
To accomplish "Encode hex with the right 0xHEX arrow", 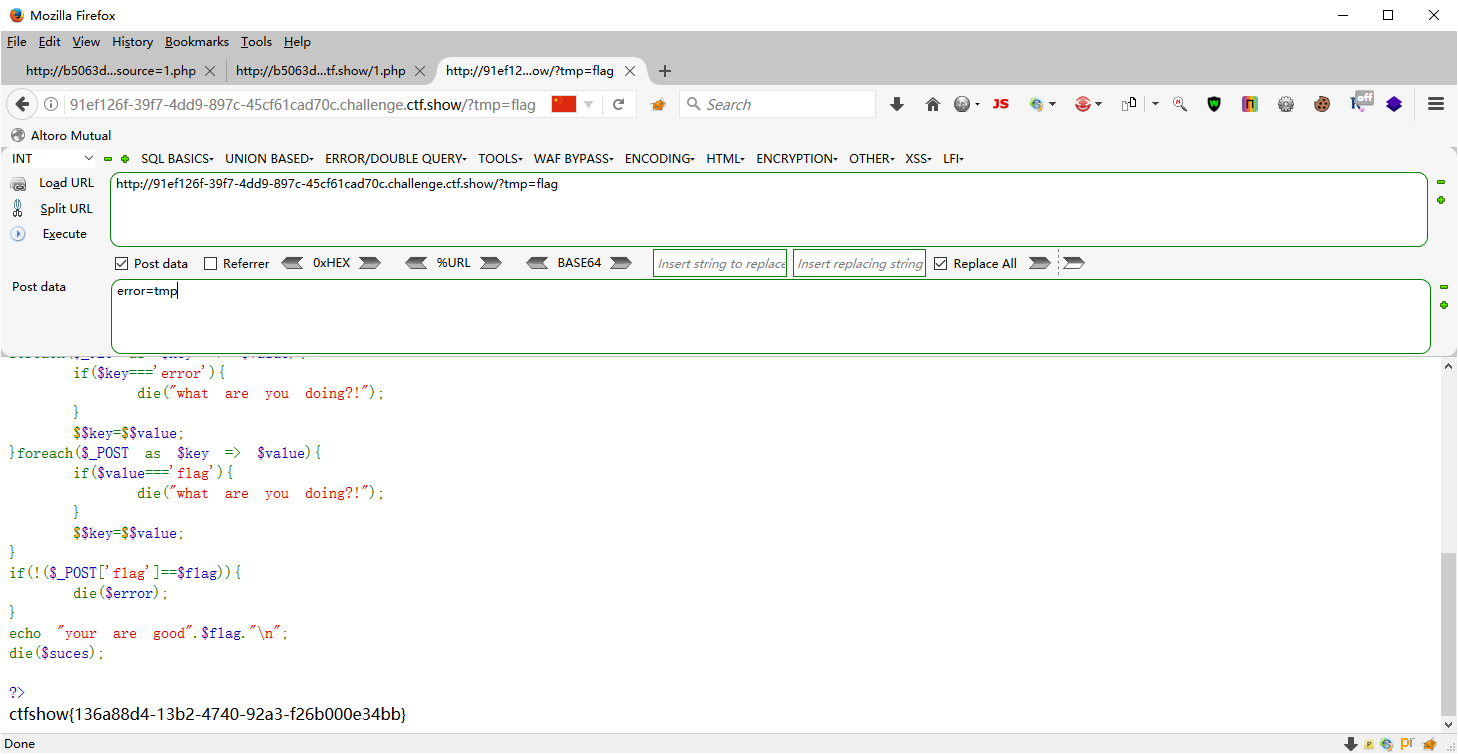I will [370, 263].
